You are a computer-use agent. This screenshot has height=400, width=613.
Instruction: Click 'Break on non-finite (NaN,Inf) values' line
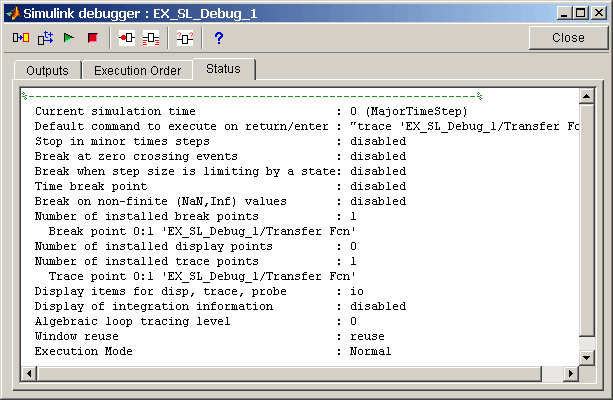(x=220, y=201)
